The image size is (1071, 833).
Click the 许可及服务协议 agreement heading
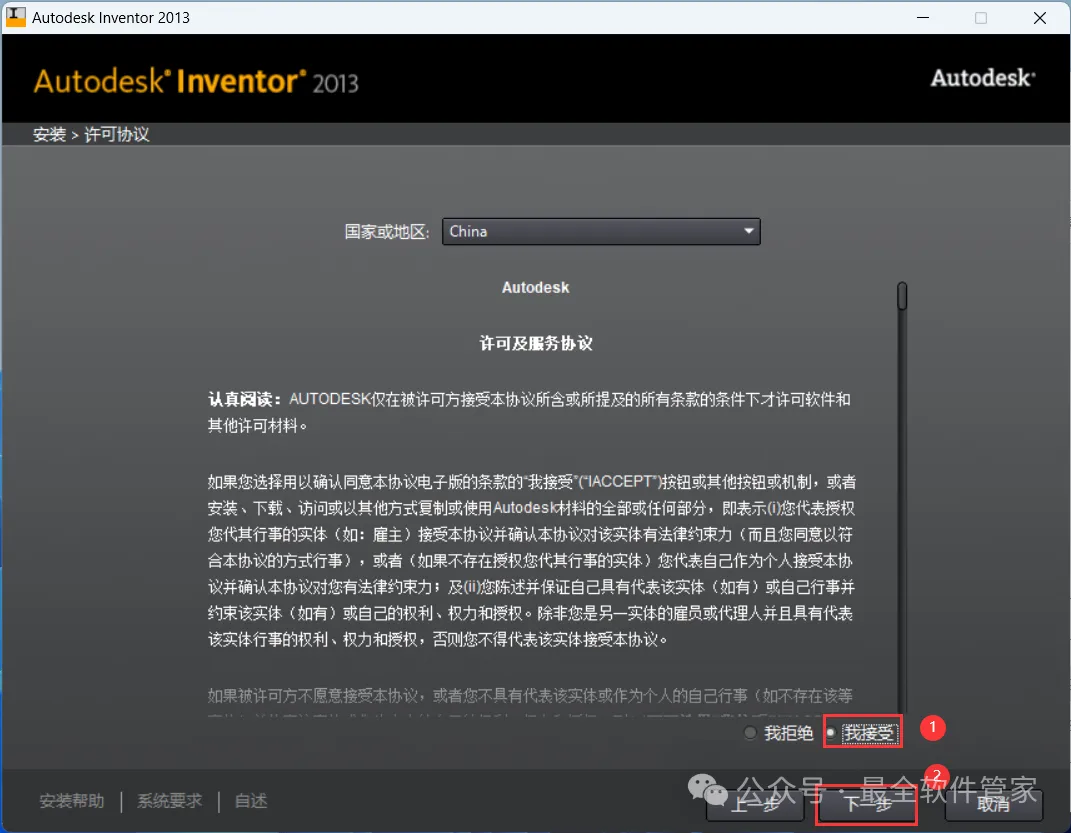(536, 343)
